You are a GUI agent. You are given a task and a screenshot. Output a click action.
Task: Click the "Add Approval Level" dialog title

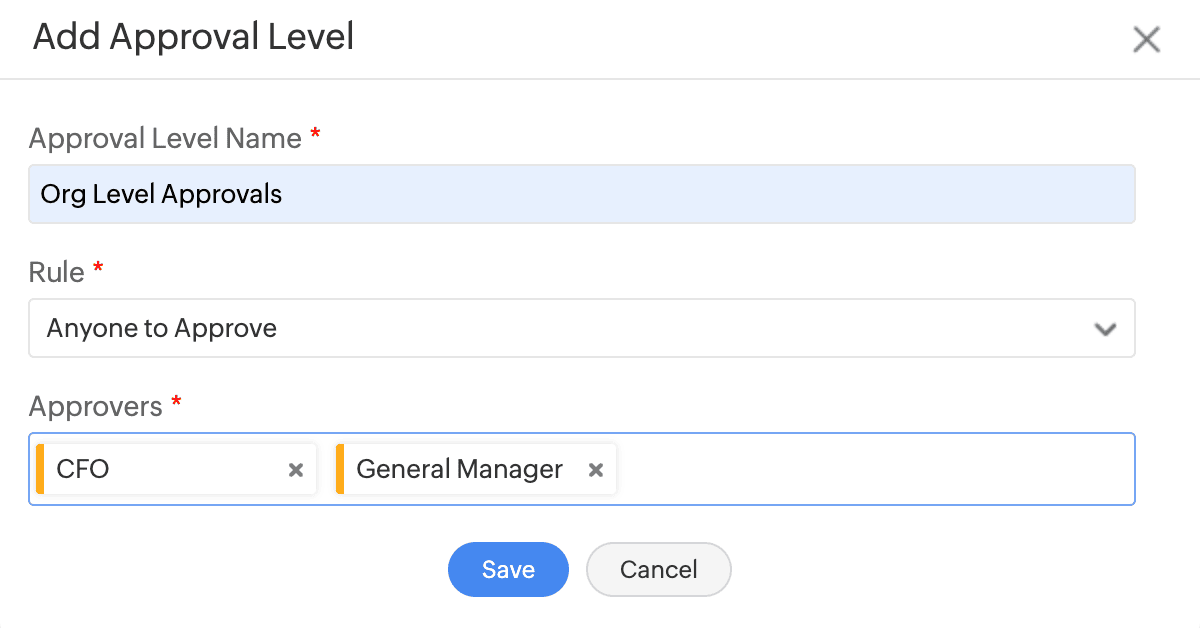point(193,37)
